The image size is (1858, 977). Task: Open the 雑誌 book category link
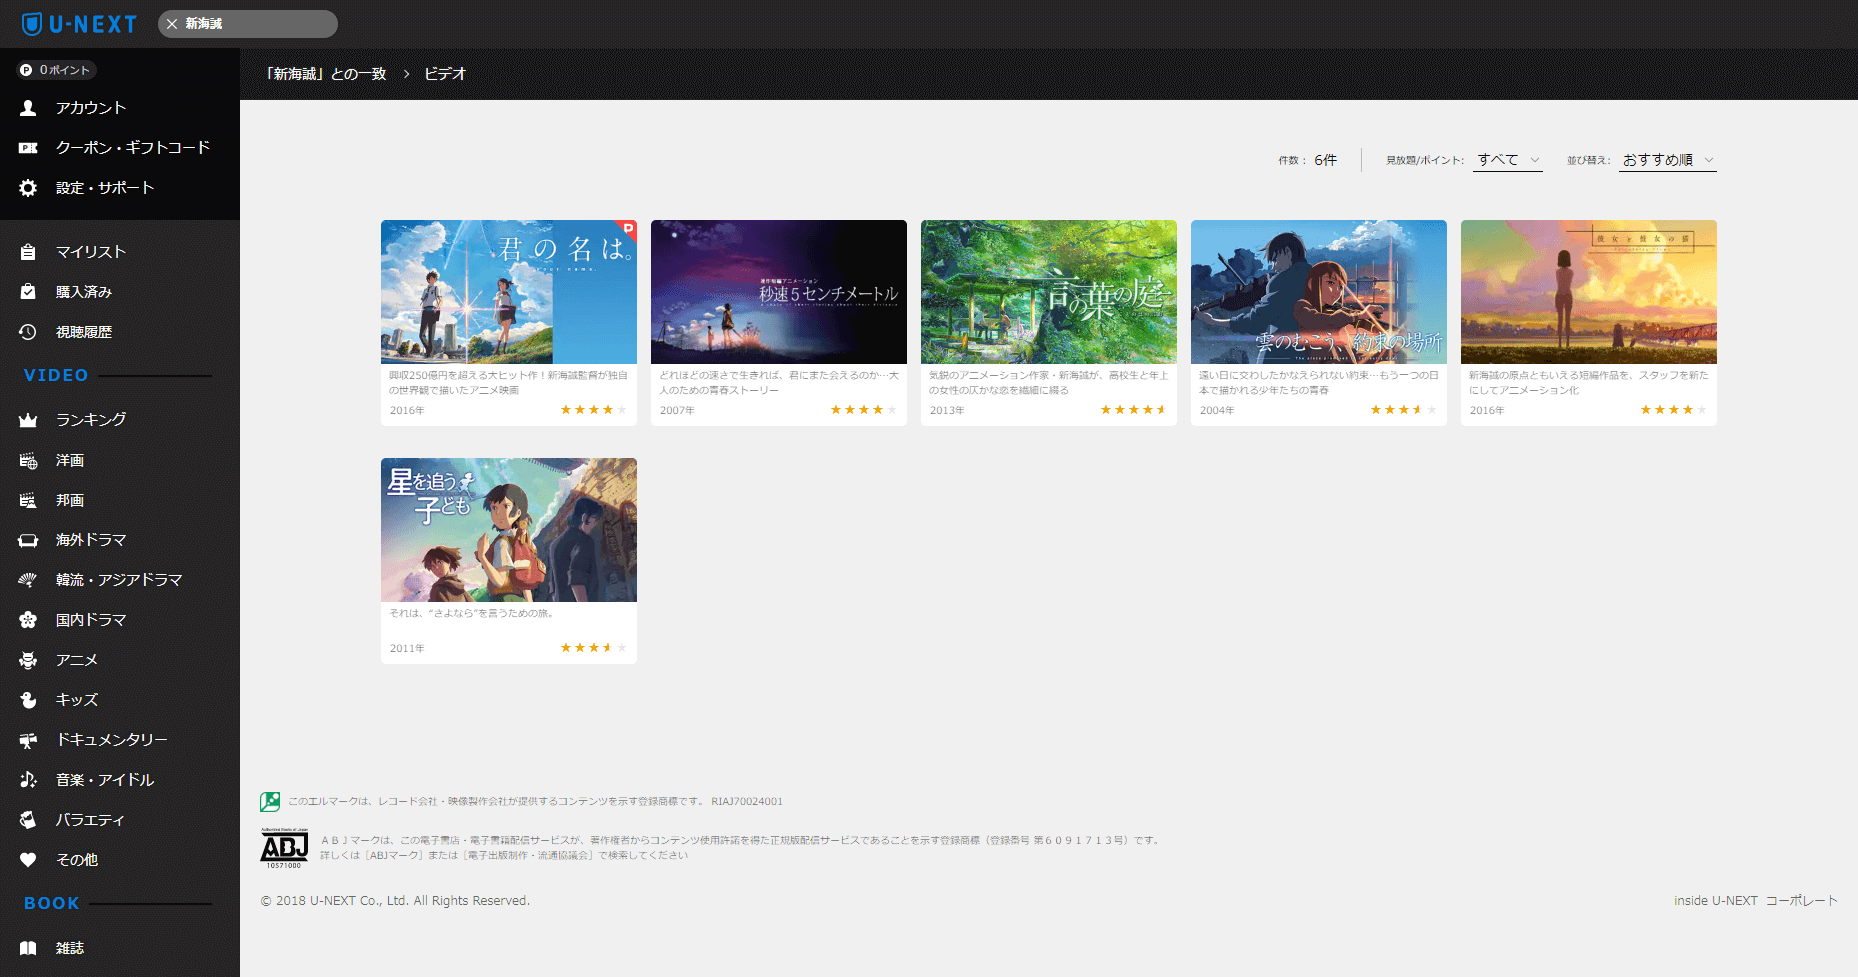[x=70, y=948]
